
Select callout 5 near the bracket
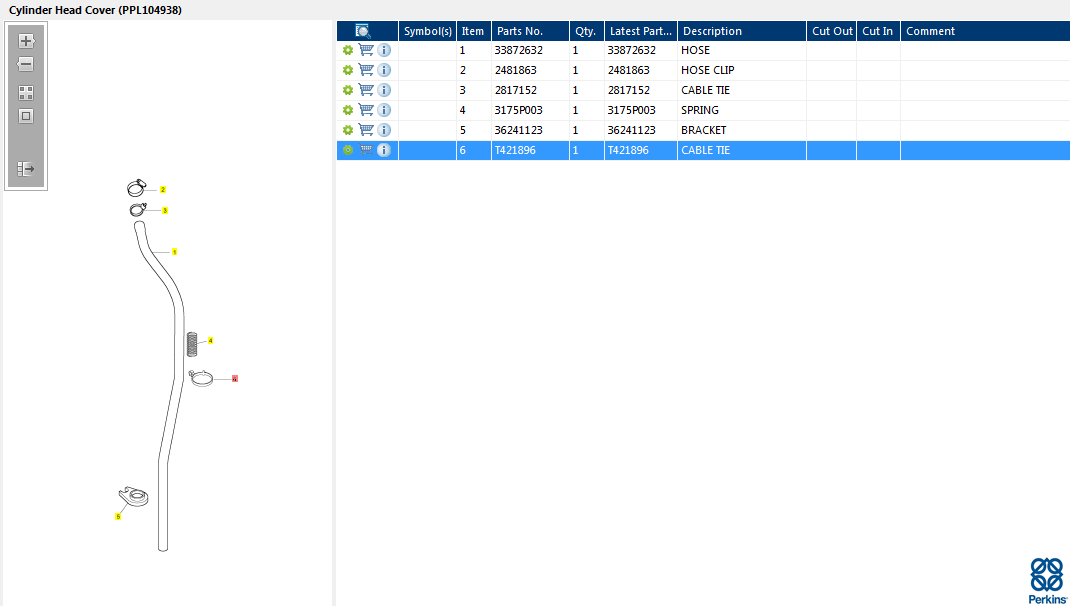point(117,517)
